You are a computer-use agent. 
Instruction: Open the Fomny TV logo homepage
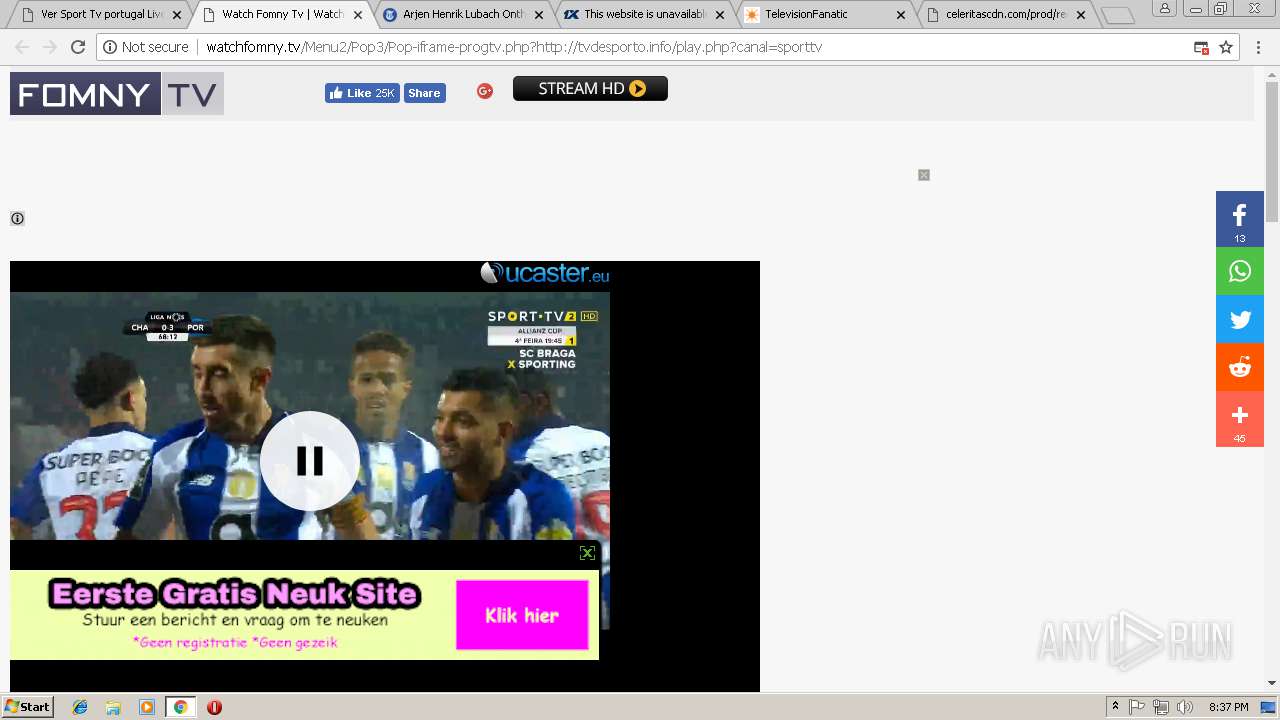117,94
